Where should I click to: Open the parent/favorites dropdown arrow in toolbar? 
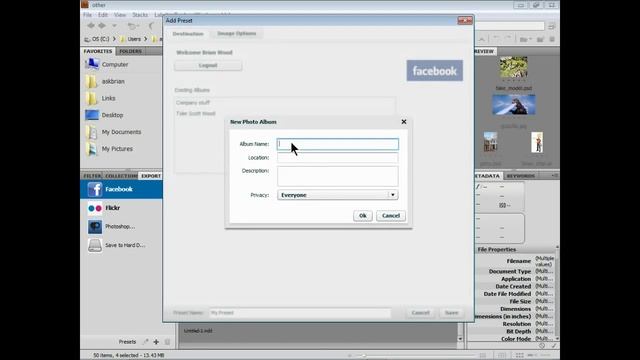(114, 26)
